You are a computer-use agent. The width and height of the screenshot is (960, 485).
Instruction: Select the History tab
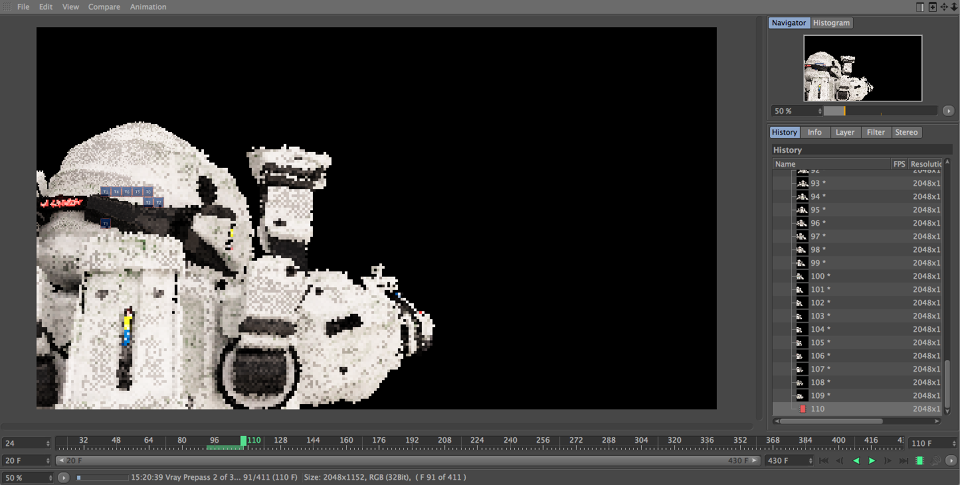click(784, 132)
